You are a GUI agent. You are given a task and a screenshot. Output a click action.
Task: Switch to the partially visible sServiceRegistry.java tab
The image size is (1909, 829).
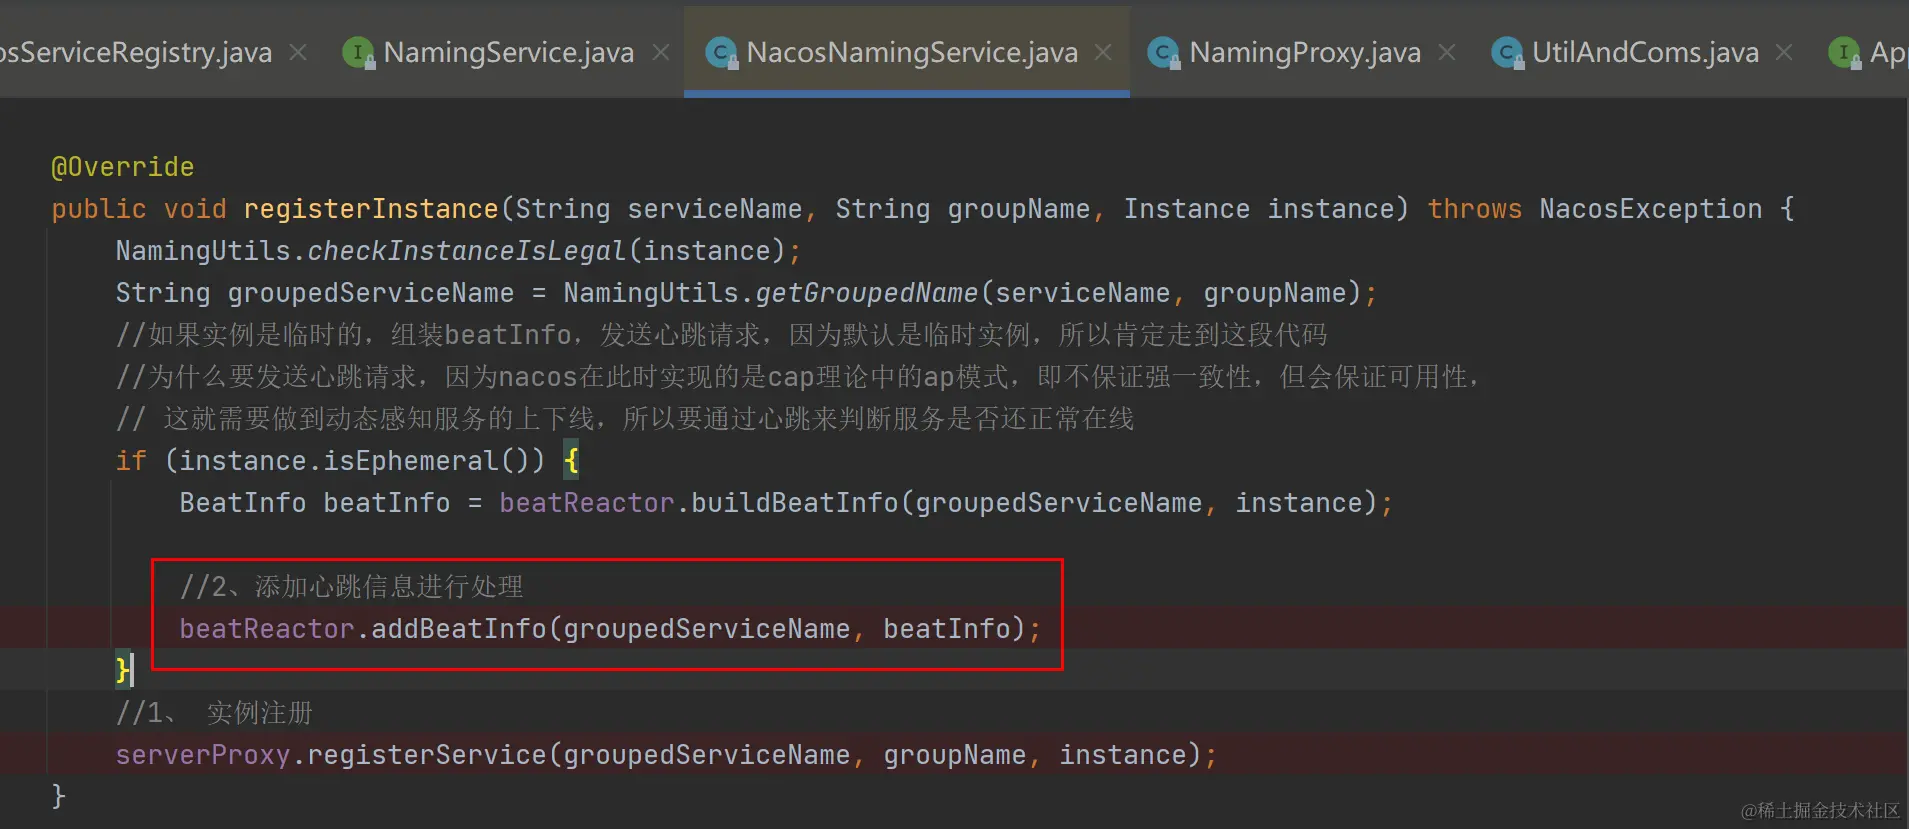click(136, 52)
